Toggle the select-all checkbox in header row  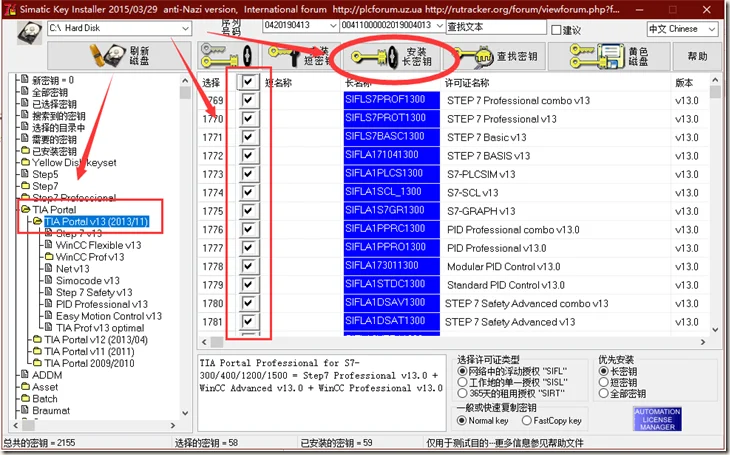pos(248,82)
